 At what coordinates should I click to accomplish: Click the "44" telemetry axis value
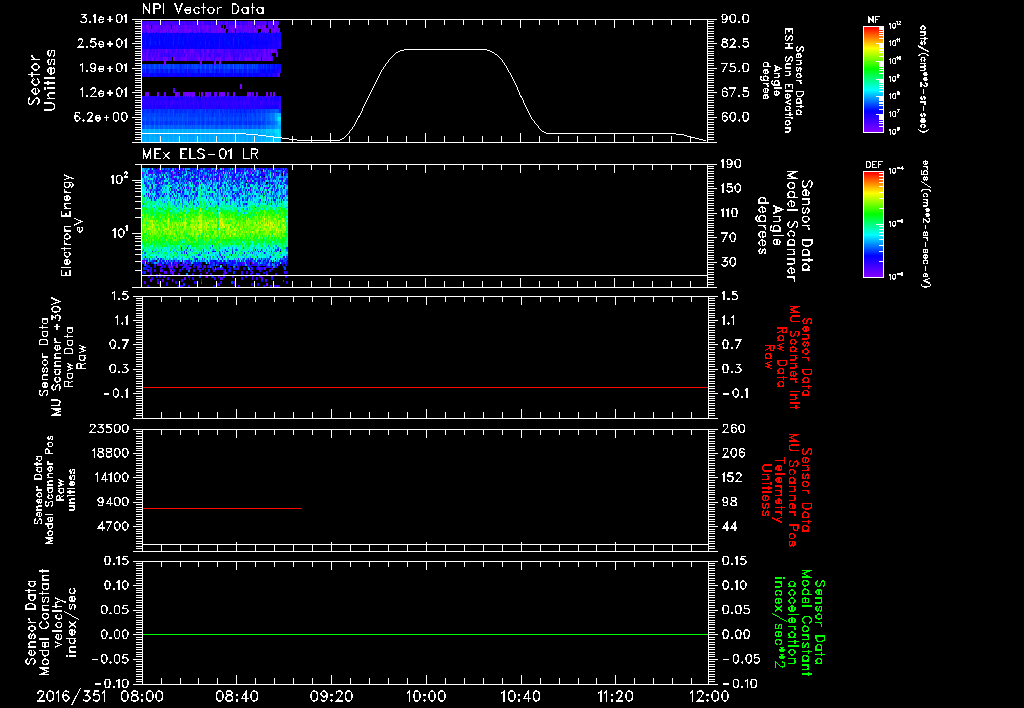point(730,526)
